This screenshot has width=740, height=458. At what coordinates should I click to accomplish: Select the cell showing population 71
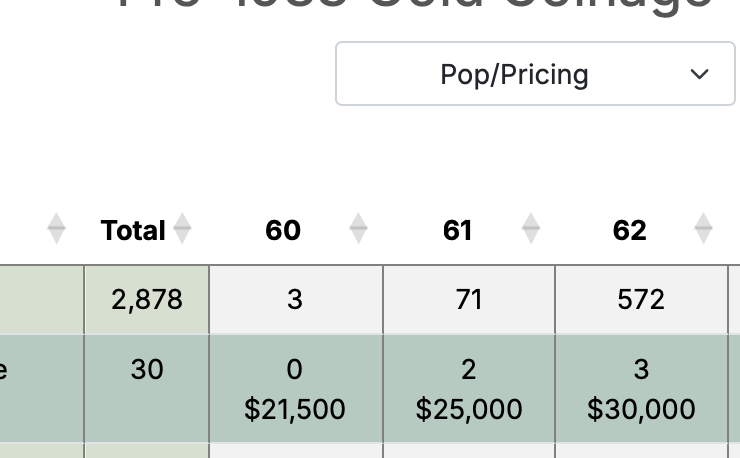click(469, 300)
